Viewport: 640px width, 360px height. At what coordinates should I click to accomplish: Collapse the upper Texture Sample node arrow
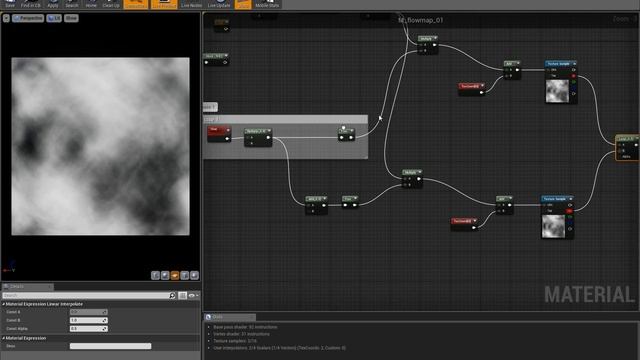click(574, 64)
